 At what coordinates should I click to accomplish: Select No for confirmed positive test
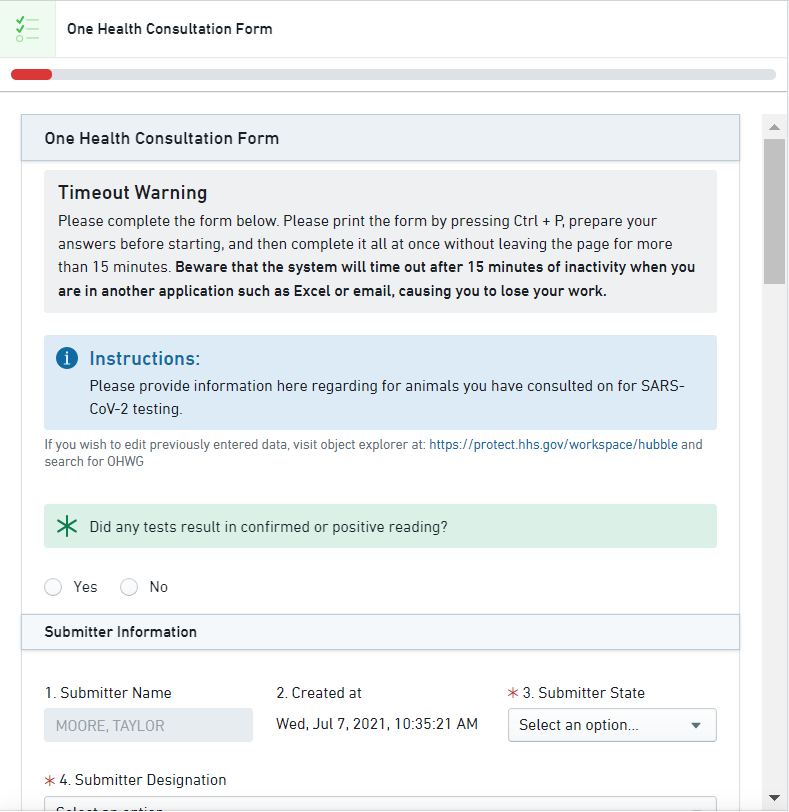(x=129, y=587)
